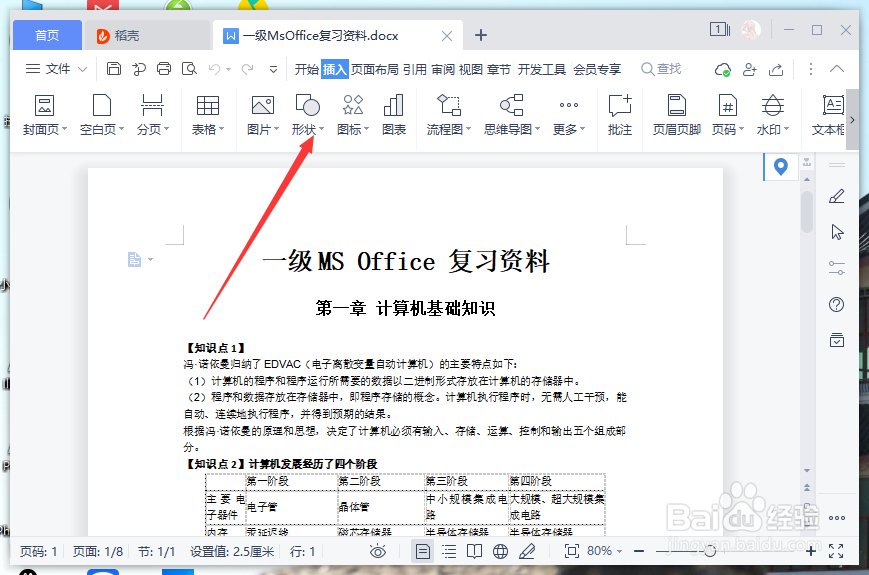Open the Page Layout (页面布局) tab
The width and height of the screenshot is (869, 575).
click(375, 69)
